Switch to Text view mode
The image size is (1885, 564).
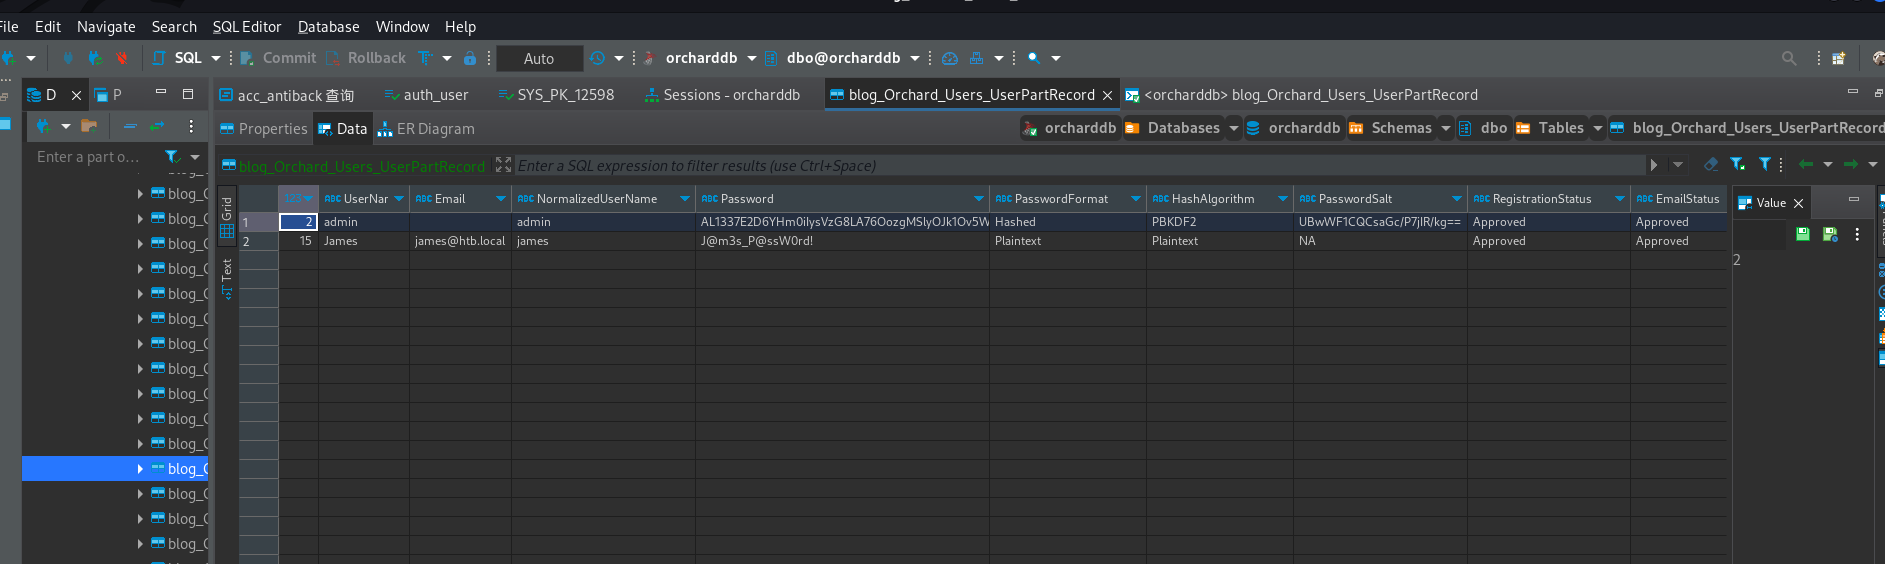coord(227,278)
